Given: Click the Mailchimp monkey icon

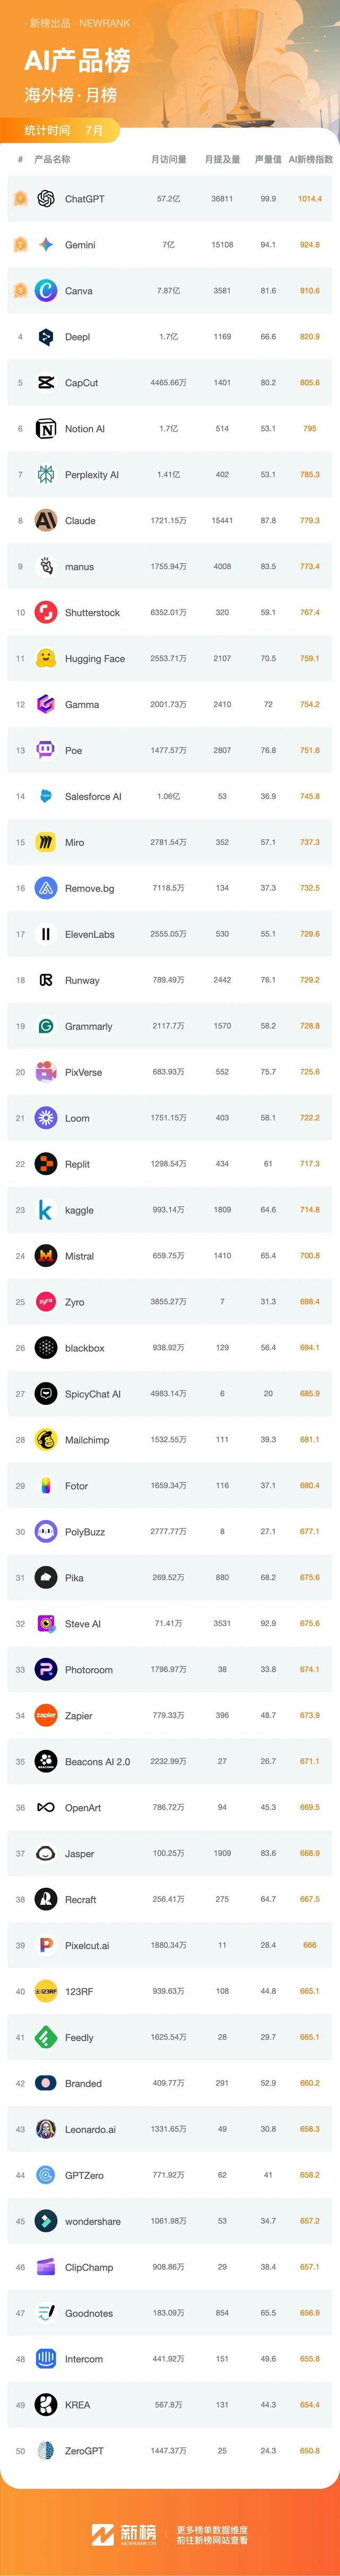Looking at the screenshot, I should [x=45, y=1441].
